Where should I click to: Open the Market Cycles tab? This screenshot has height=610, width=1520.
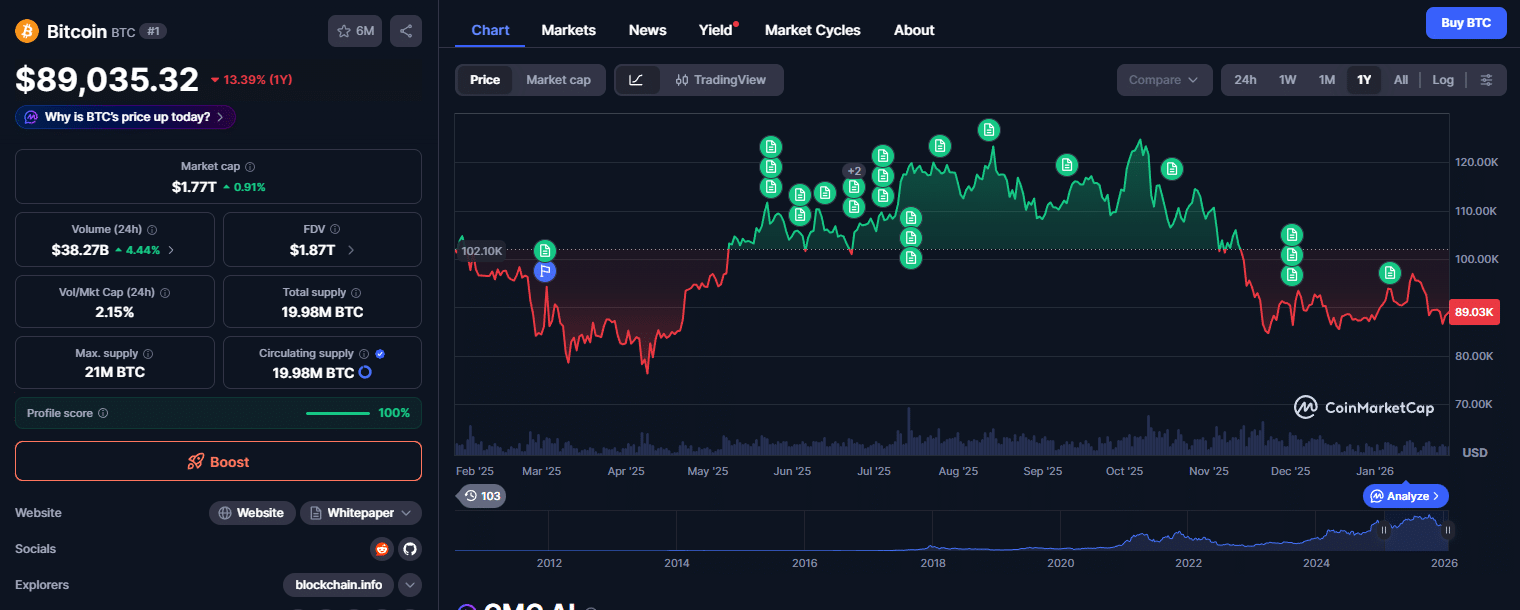coord(812,30)
